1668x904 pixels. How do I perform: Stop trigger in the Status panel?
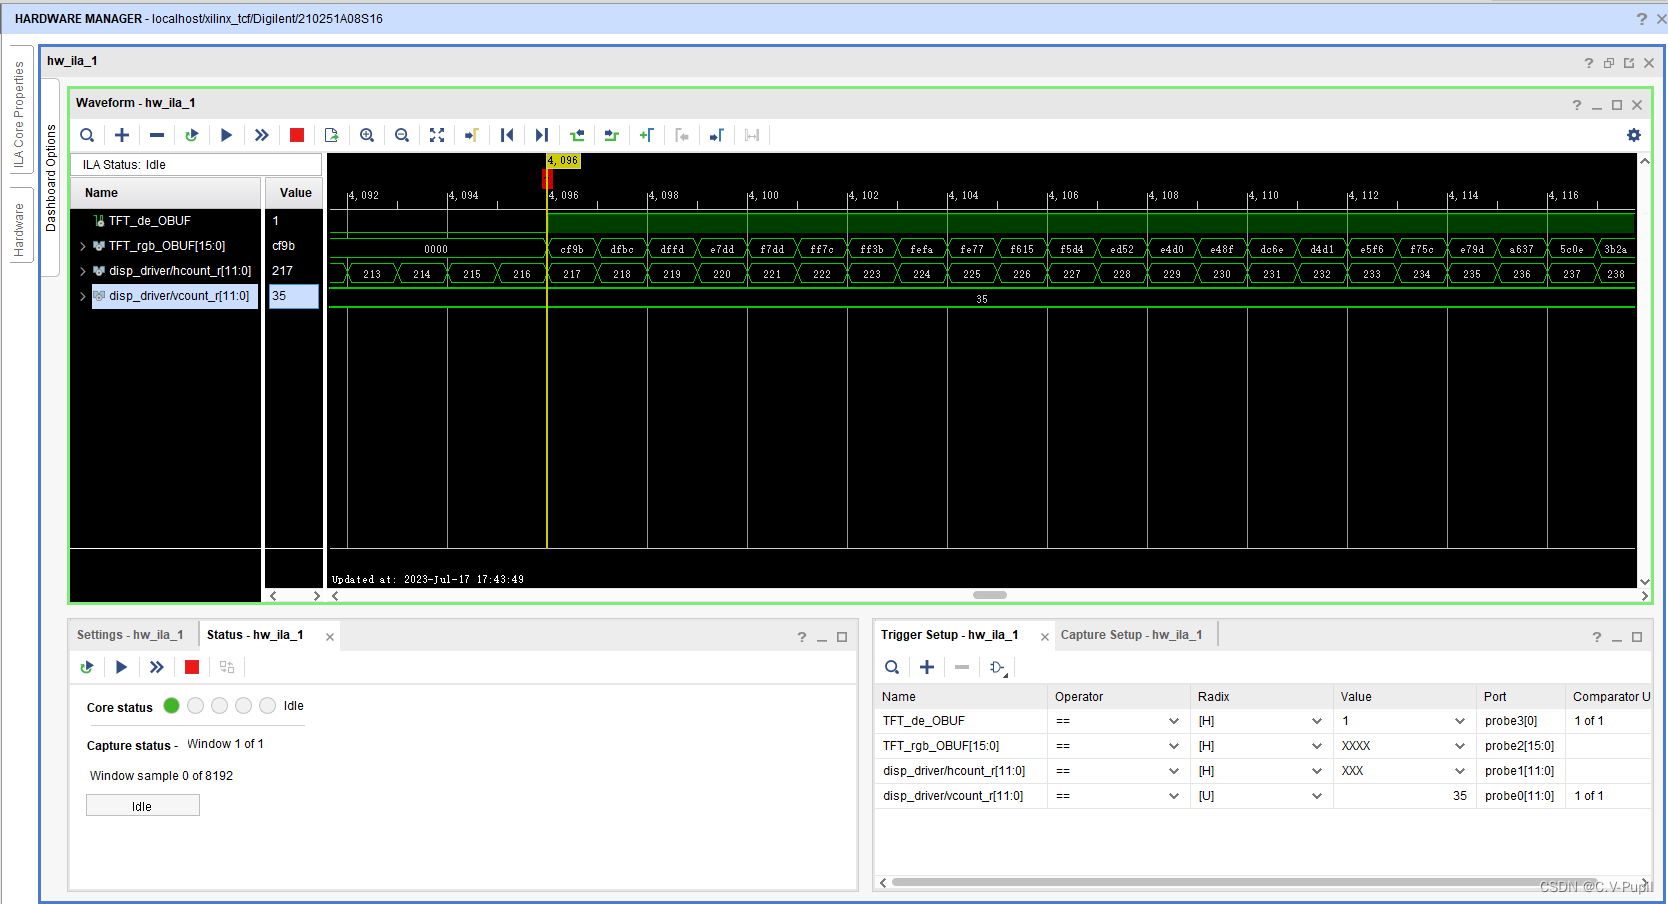pos(192,667)
